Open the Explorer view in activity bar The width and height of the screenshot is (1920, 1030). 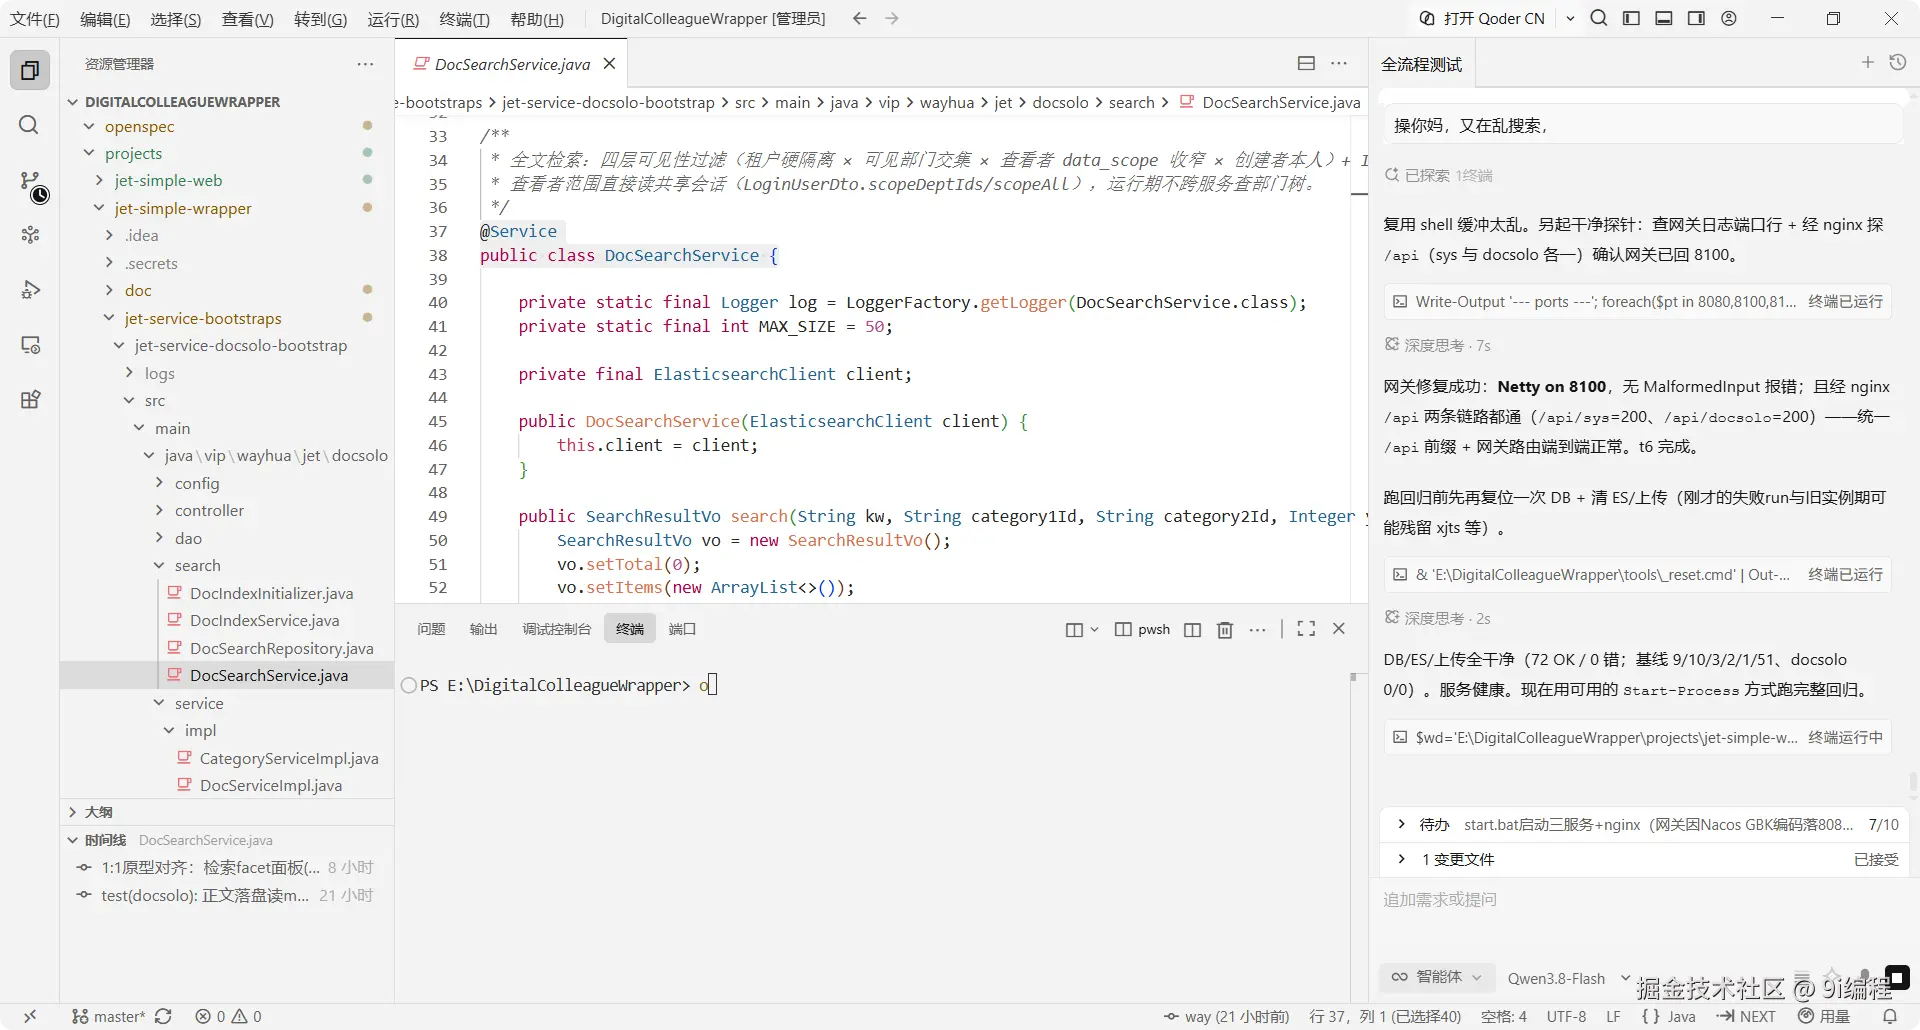point(30,70)
